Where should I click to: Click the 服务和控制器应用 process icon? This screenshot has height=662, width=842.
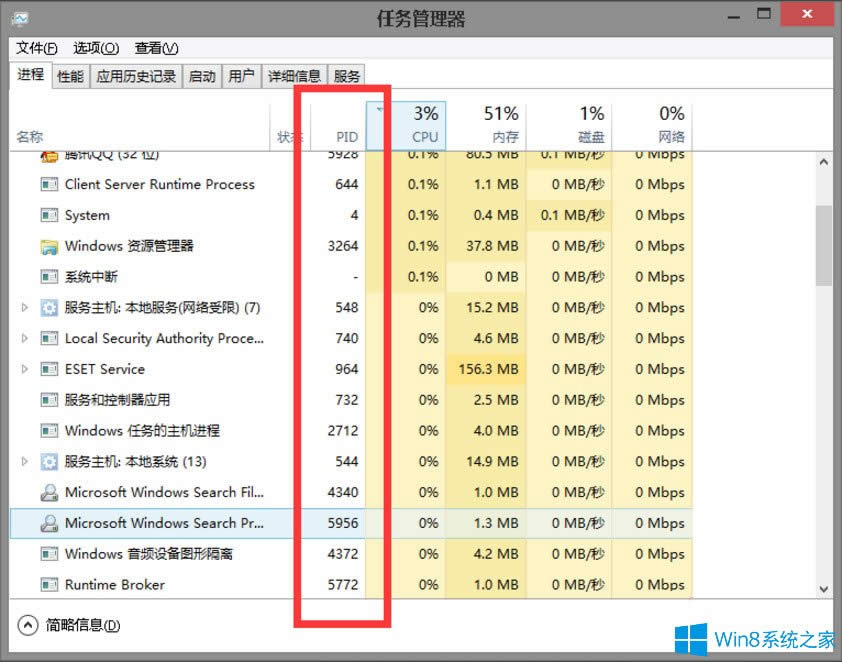(47, 400)
